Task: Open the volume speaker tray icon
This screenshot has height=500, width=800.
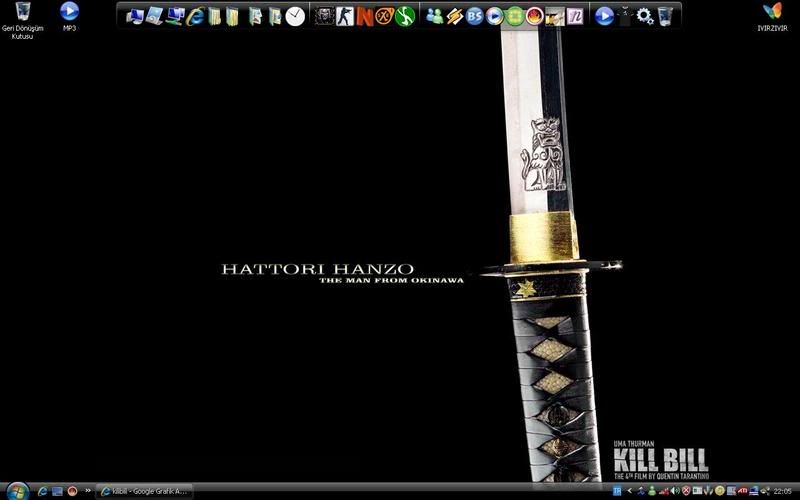Action: pos(676,491)
